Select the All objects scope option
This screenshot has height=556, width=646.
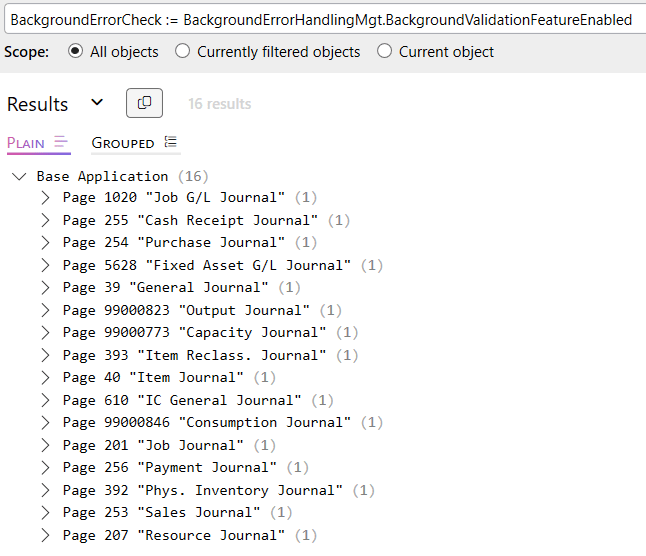tap(76, 52)
